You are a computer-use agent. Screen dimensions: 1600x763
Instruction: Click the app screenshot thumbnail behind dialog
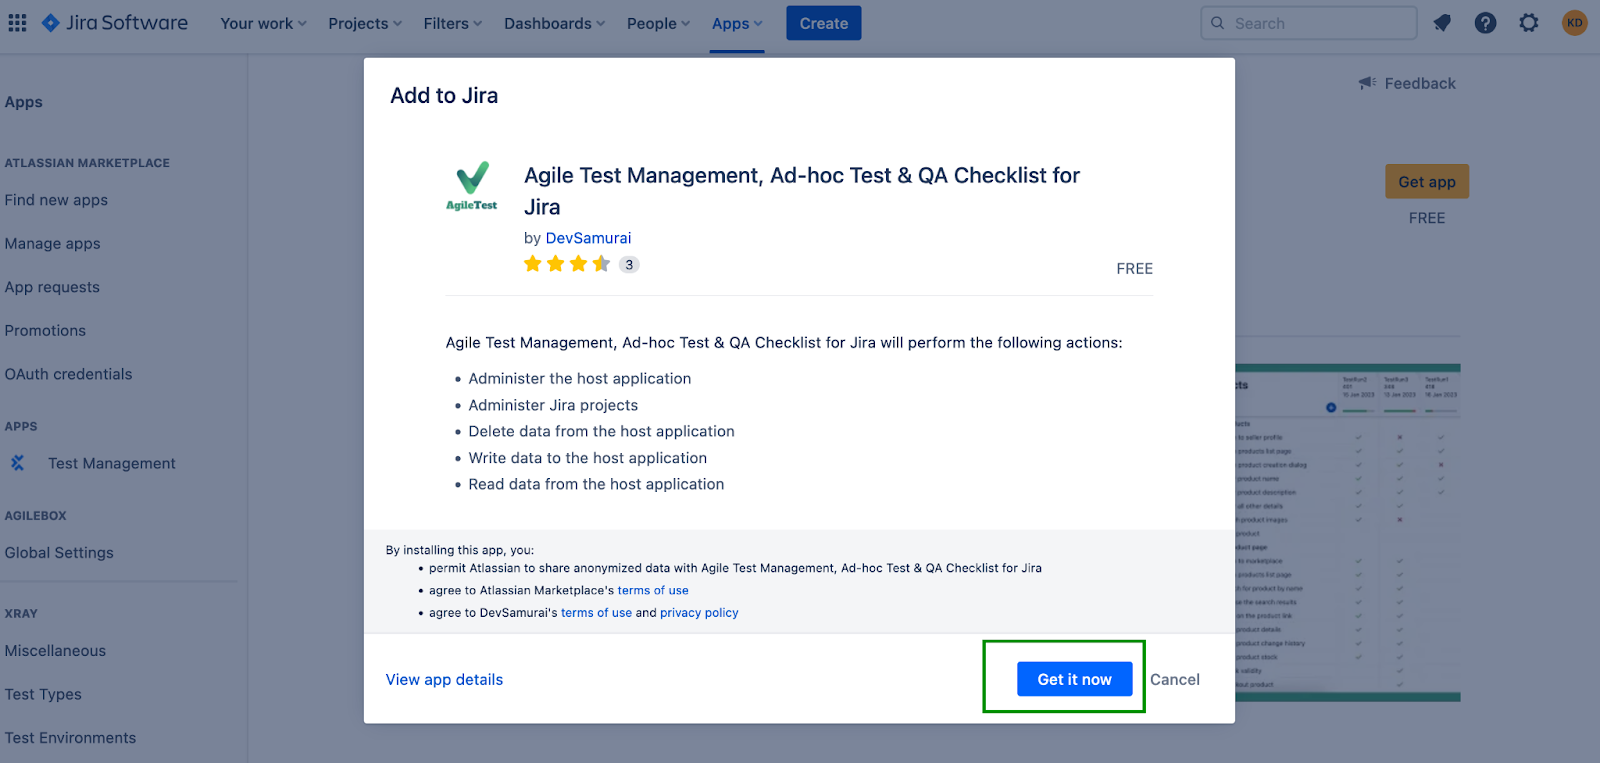1347,532
